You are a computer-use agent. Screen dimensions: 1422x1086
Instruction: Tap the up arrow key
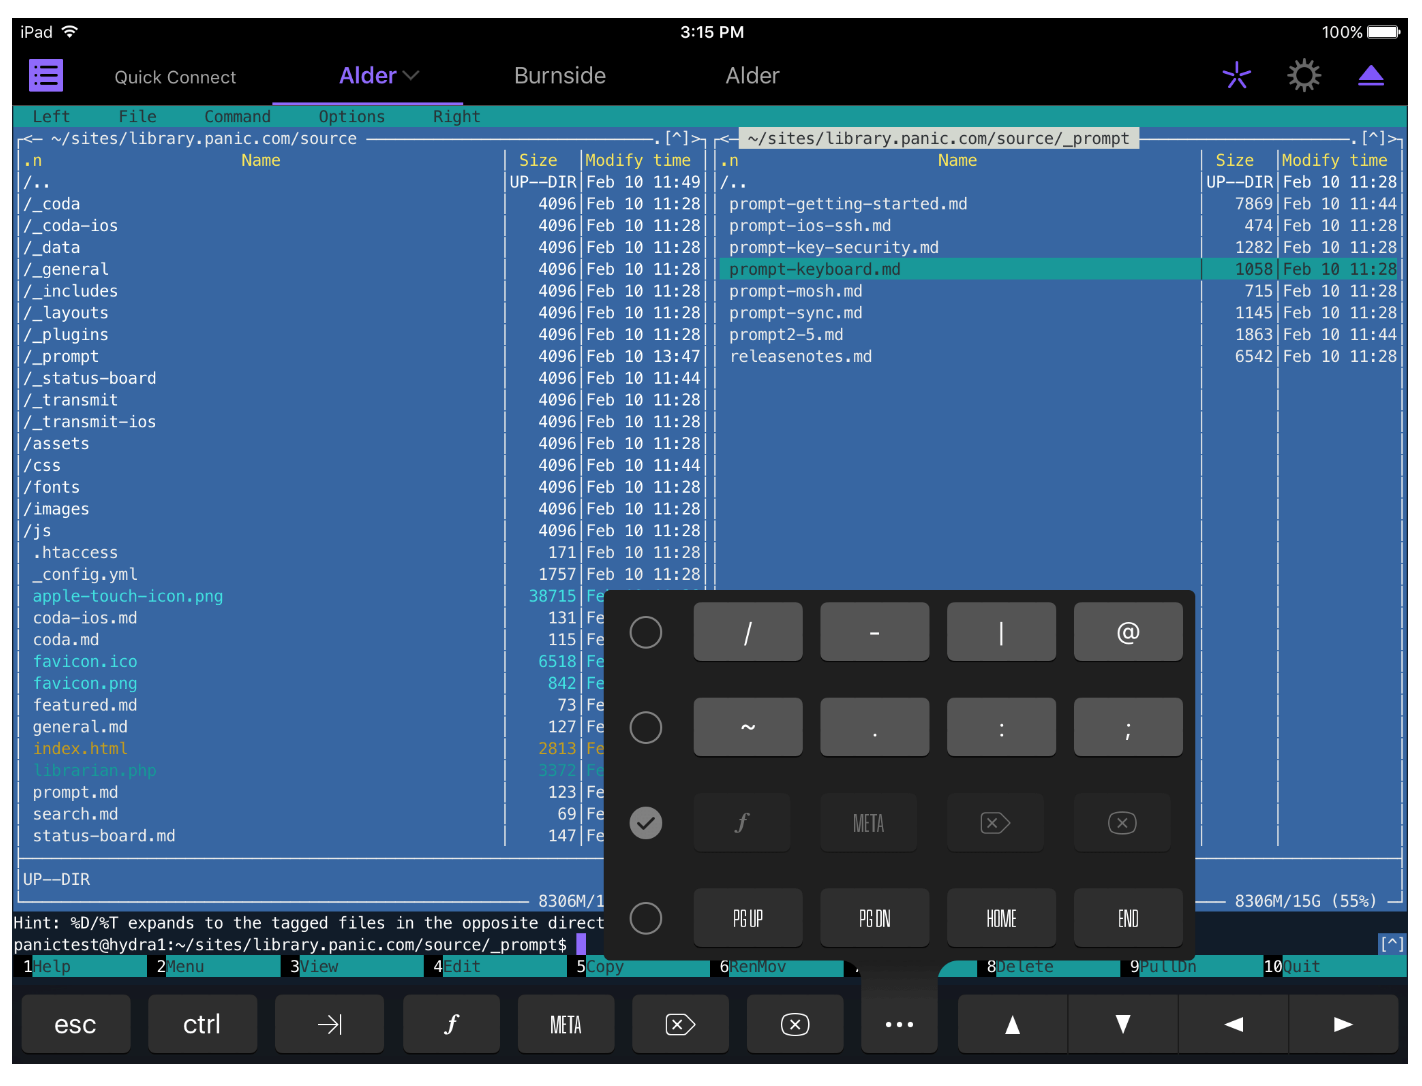click(1012, 1024)
